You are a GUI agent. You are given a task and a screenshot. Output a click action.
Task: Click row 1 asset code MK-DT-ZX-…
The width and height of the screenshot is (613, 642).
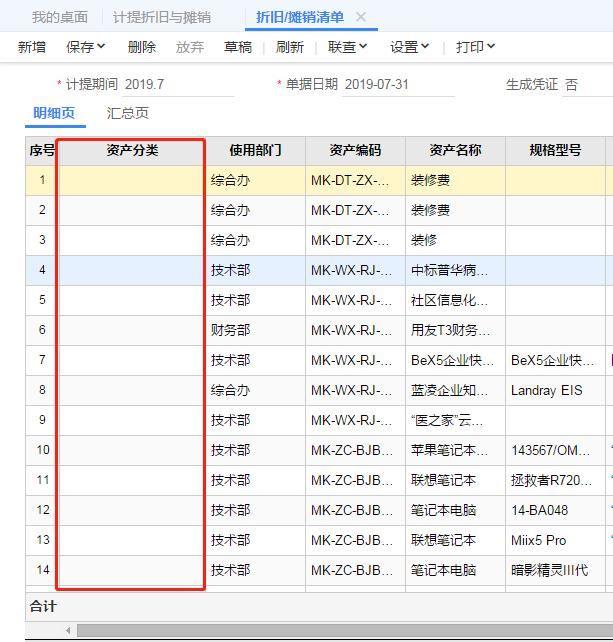(x=350, y=180)
